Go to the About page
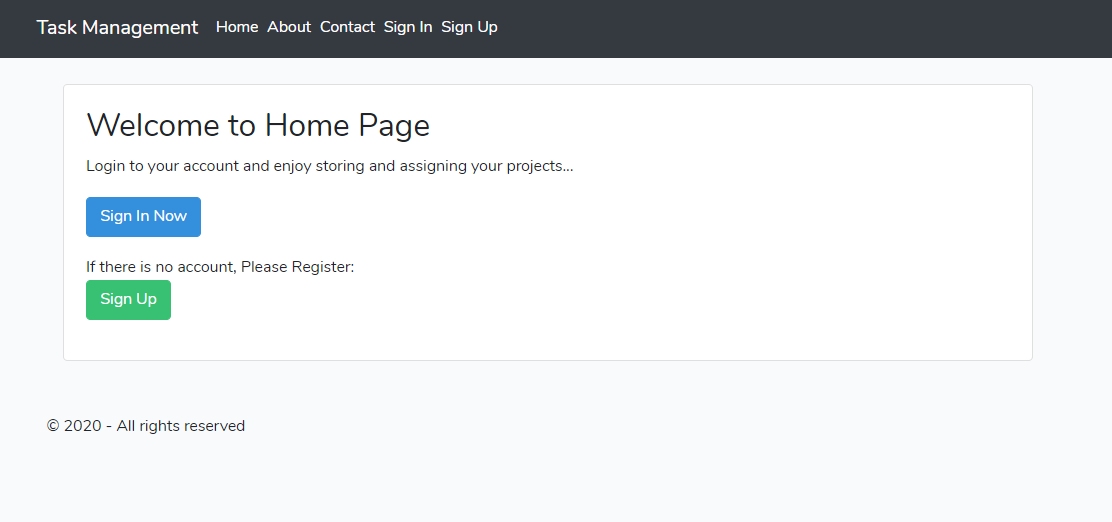1112x522 pixels. 289,27
